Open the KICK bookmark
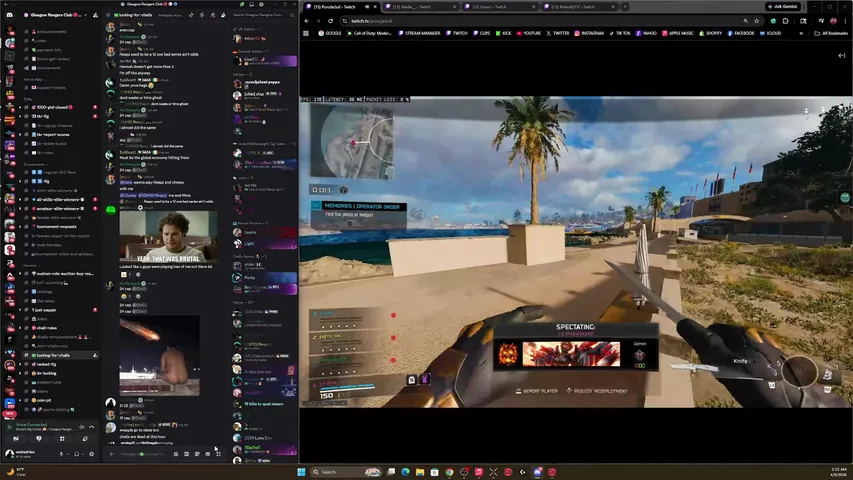Viewport: 853px width, 480px height. click(x=503, y=33)
